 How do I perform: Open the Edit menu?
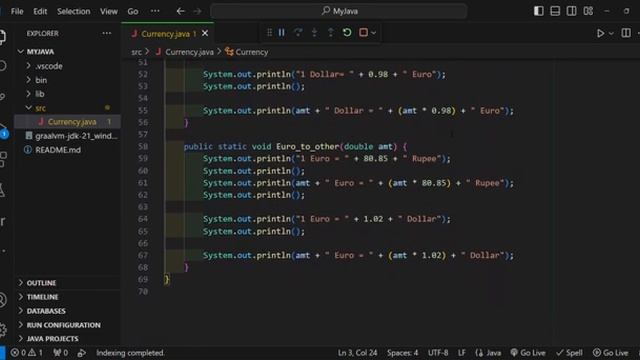tap(40, 11)
